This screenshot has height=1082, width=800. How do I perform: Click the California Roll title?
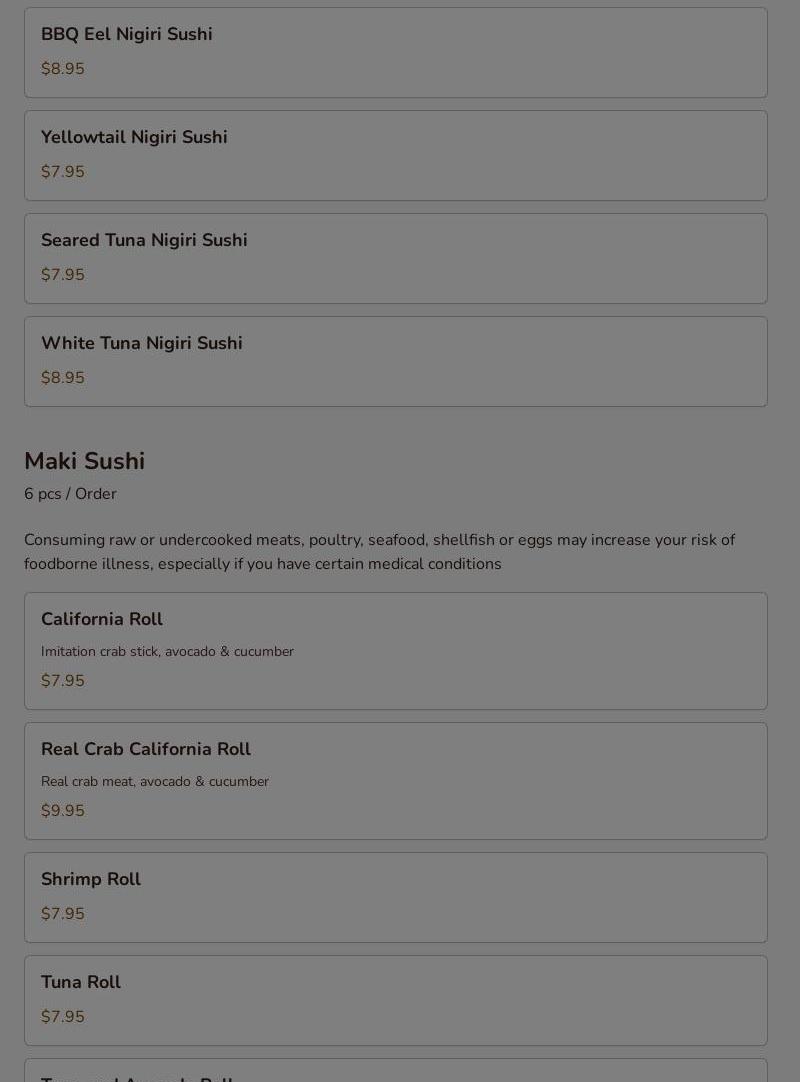pyautogui.click(x=102, y=619)
